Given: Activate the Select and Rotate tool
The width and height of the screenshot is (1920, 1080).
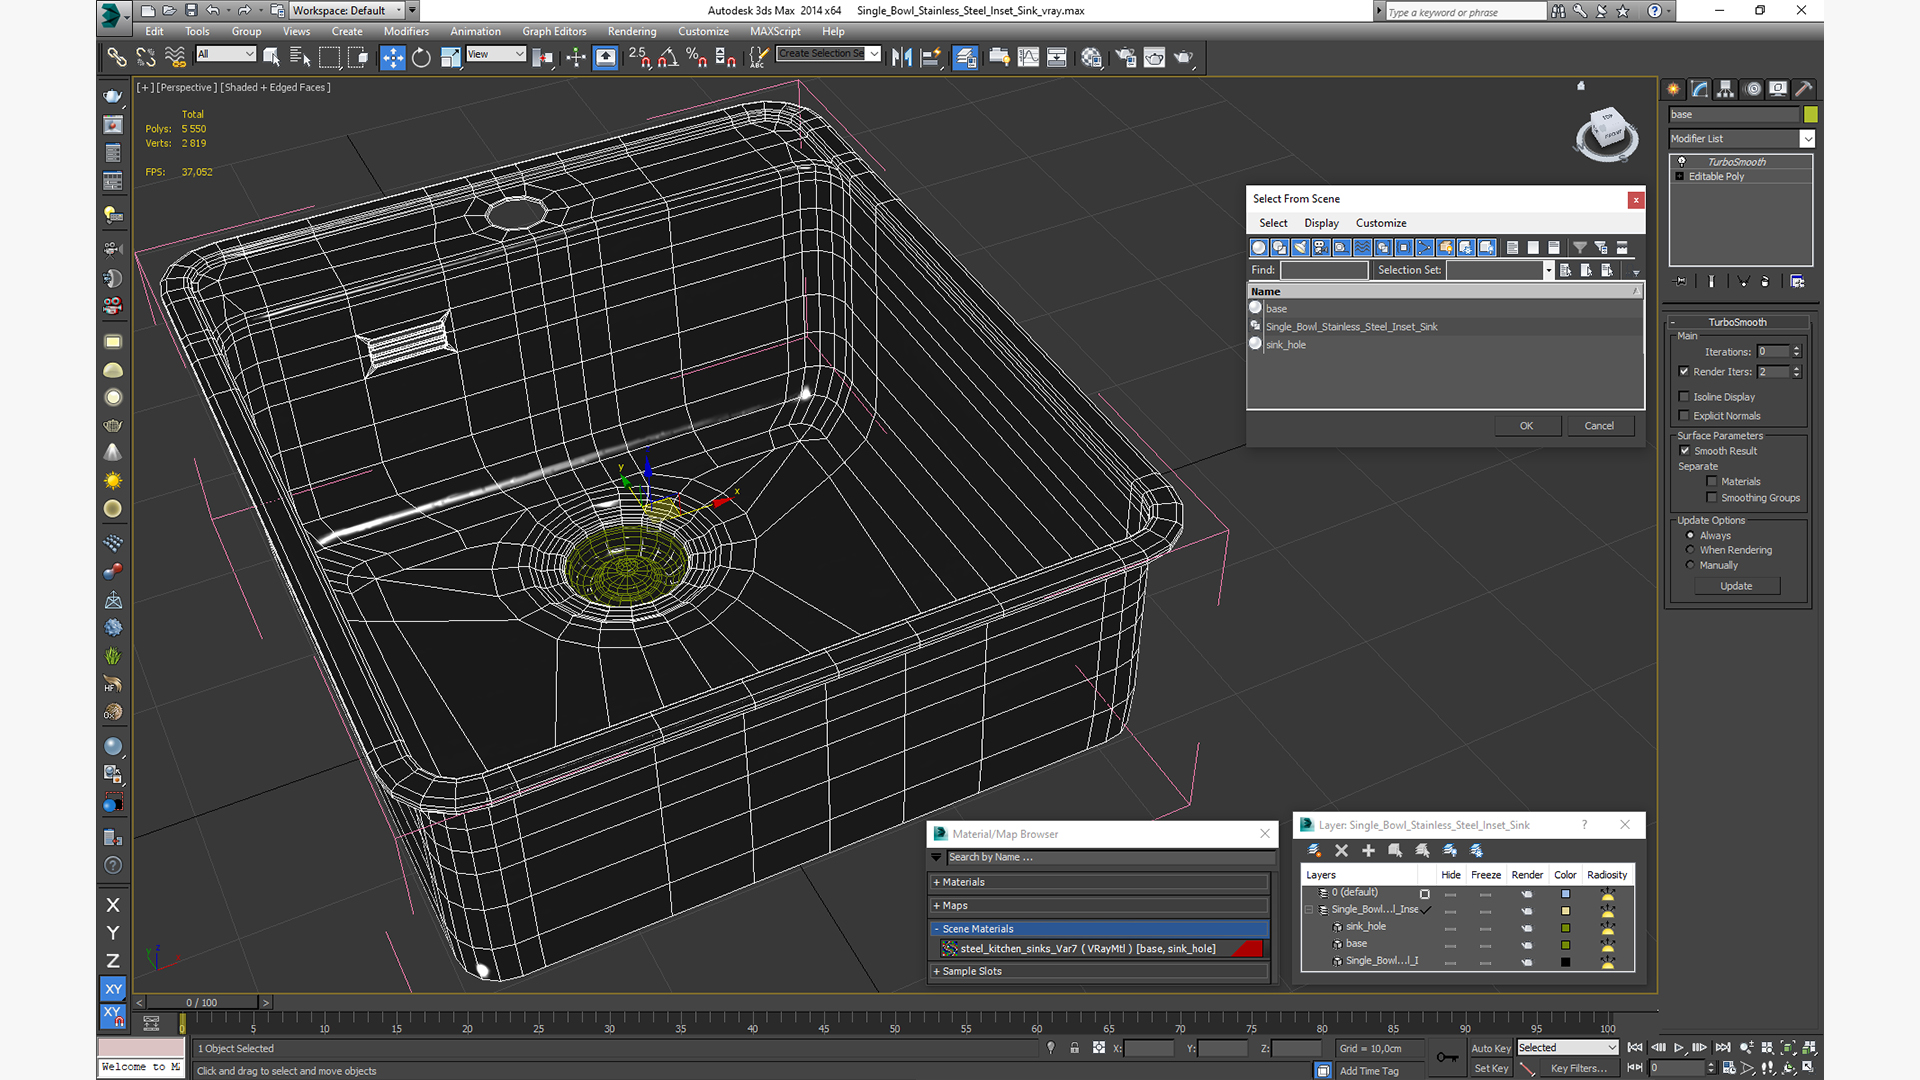Looking at the screenshot, I should [421, 57].
